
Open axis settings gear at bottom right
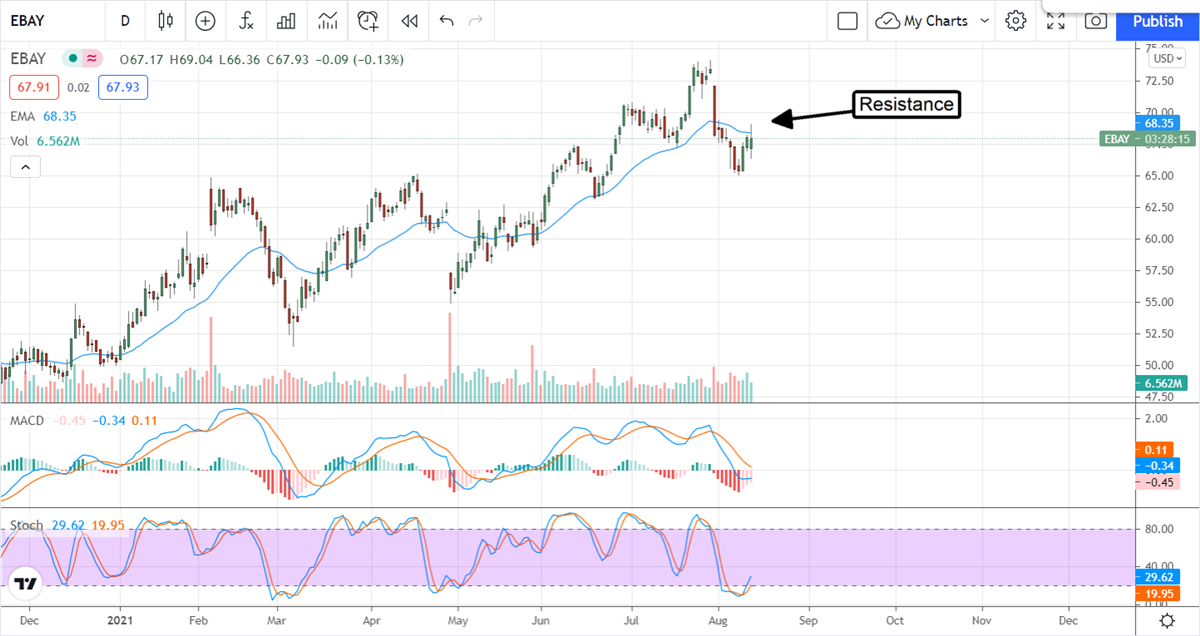click(1167, 621)
